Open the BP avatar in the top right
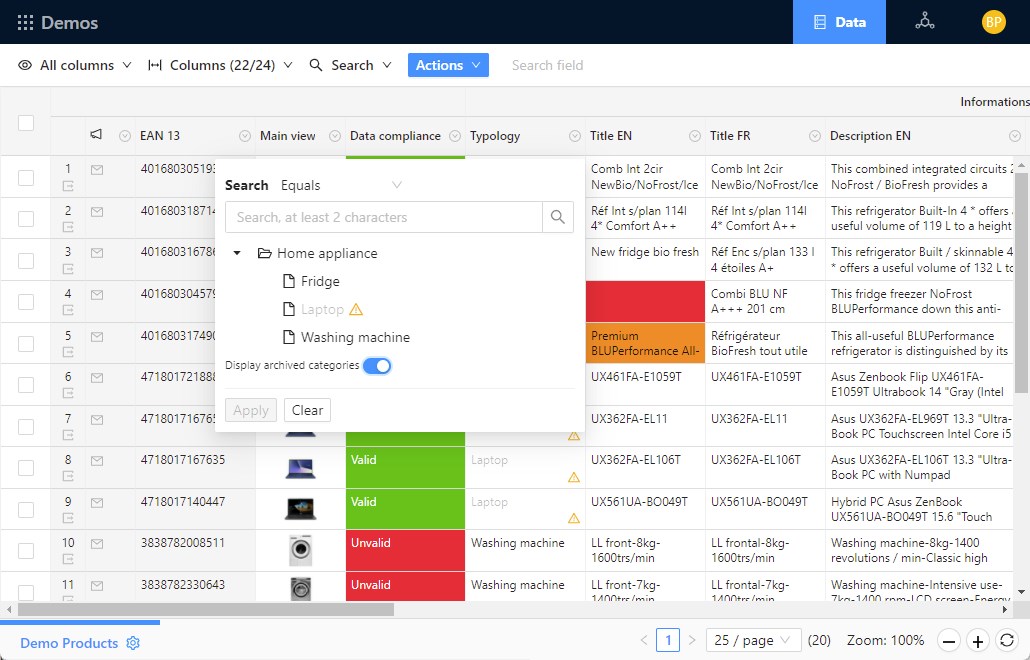This screenshot has height=660, width=1030. click(x=993, y=20)
